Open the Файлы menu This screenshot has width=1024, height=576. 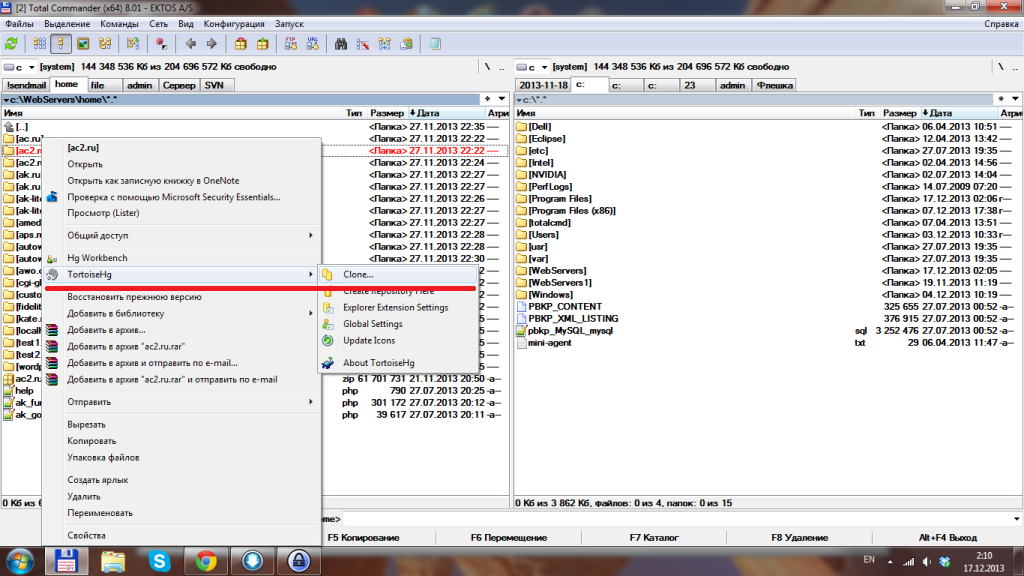pos(19,24)
